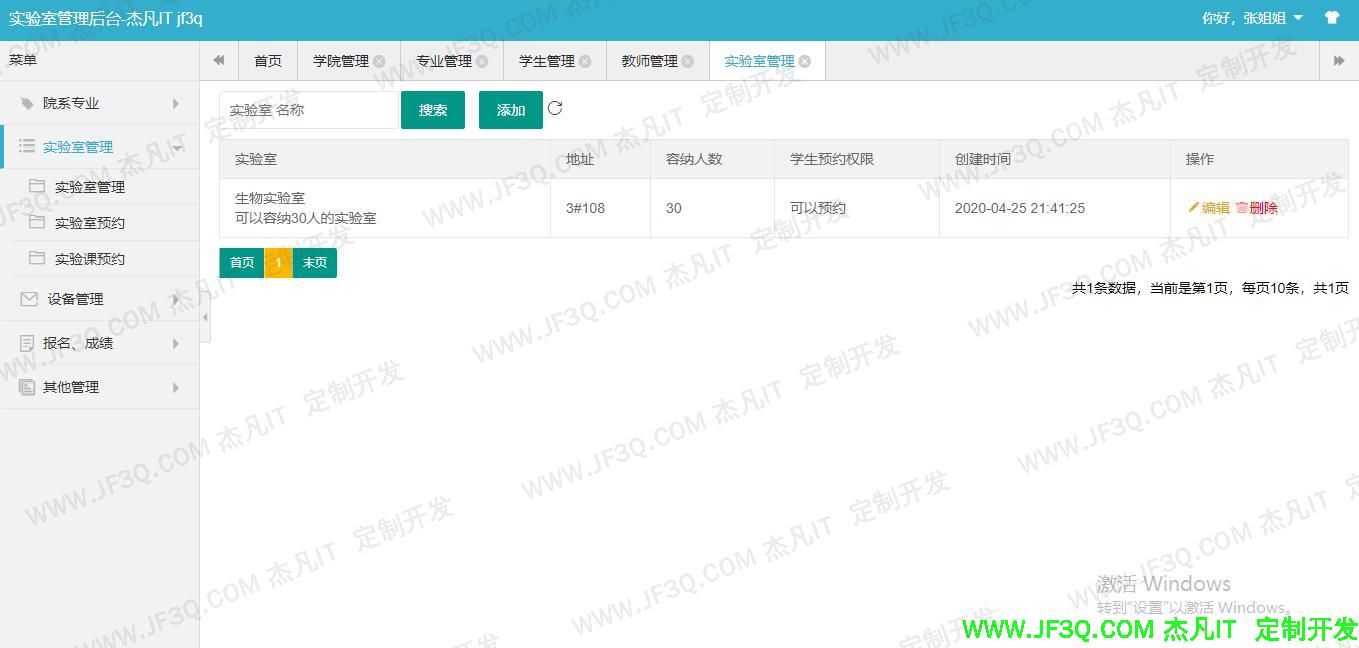Switch to the 首页 tab
Image resolution: width=1359 pixels, height=648 pixels.
coord(268,61)
